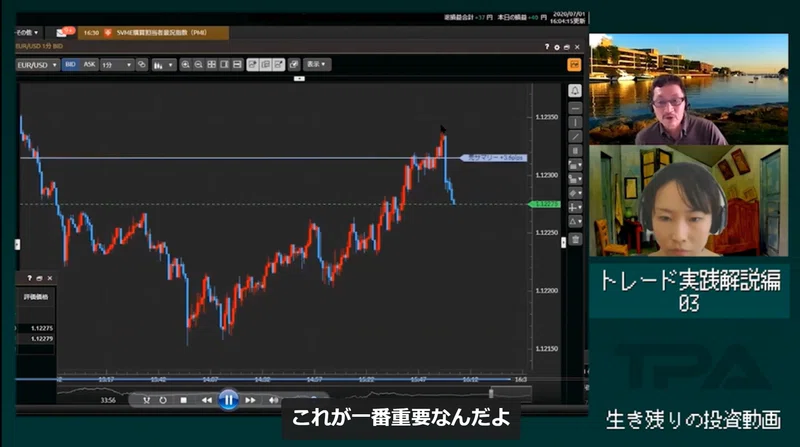Open the その他 menu
Image resolution: width=800 pixels, height=447 pixels.
click(x=27, y=33)
